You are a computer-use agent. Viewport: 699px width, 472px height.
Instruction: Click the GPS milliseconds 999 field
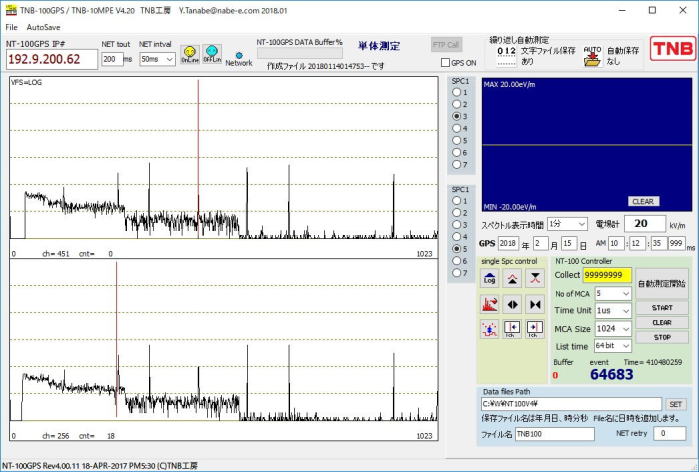click(x=677, y=243)
